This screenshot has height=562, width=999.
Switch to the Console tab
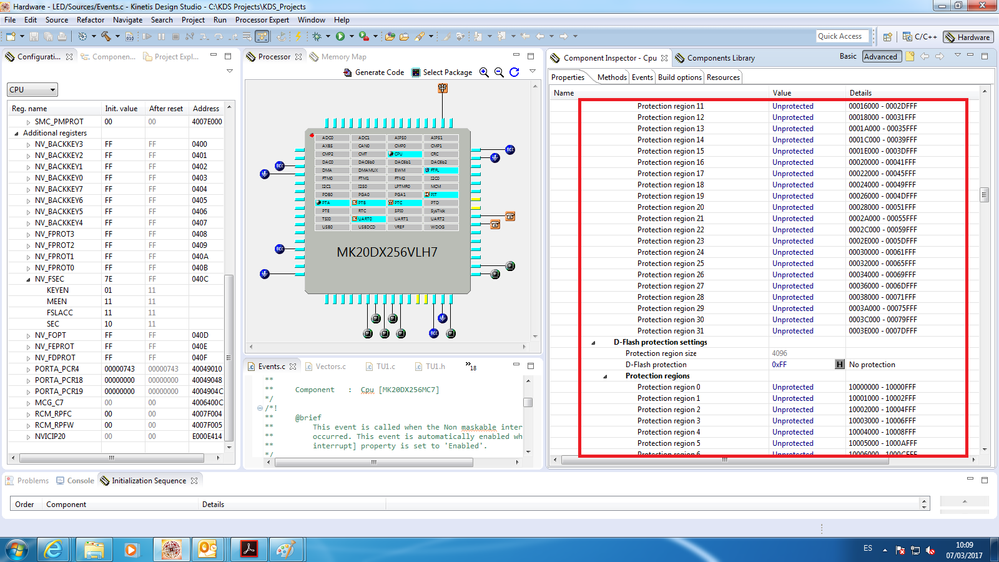coord(75,480)
